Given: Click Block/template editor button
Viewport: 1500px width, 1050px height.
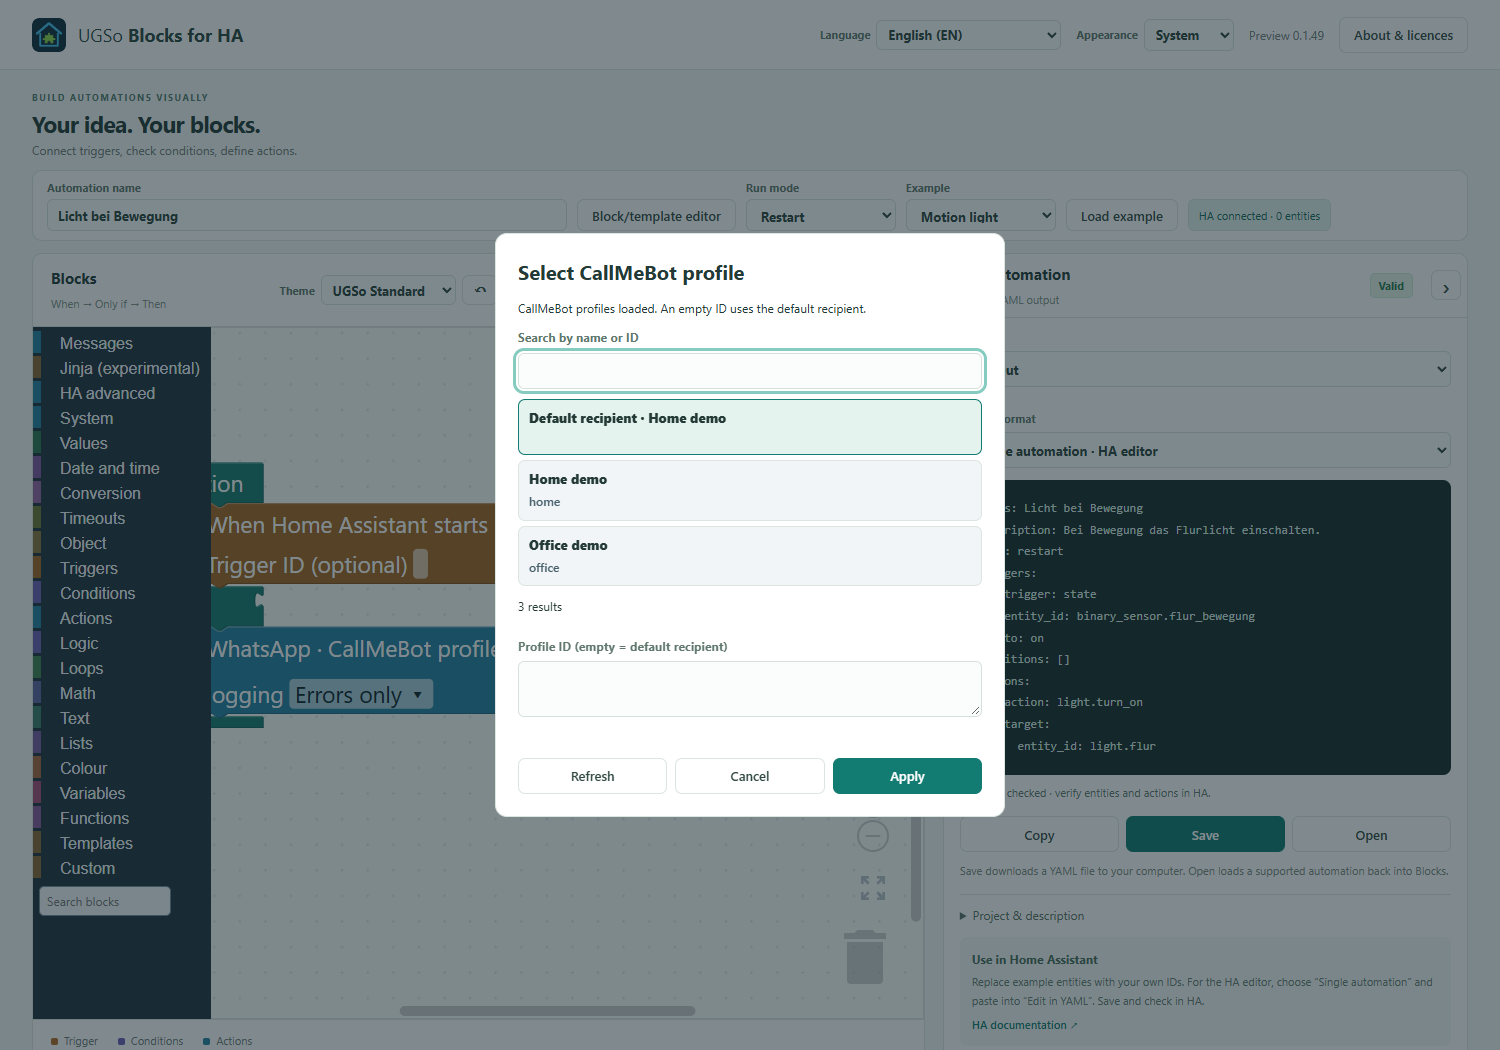Looking at the screenshot, I should [x=656, y=216].
